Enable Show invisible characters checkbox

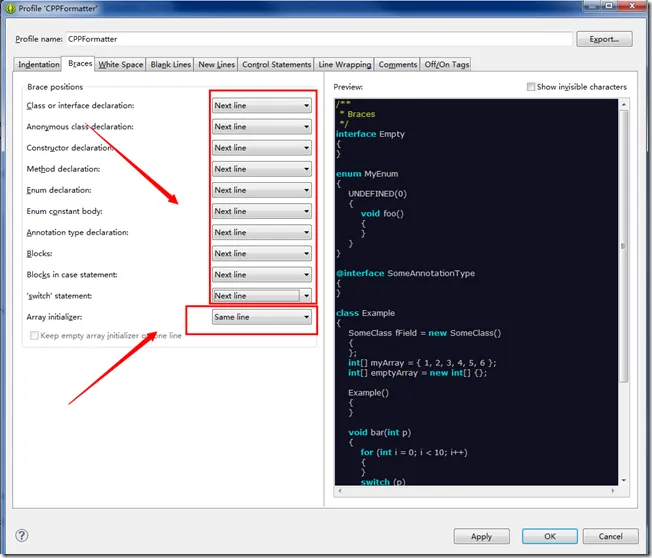pos(531,86)
